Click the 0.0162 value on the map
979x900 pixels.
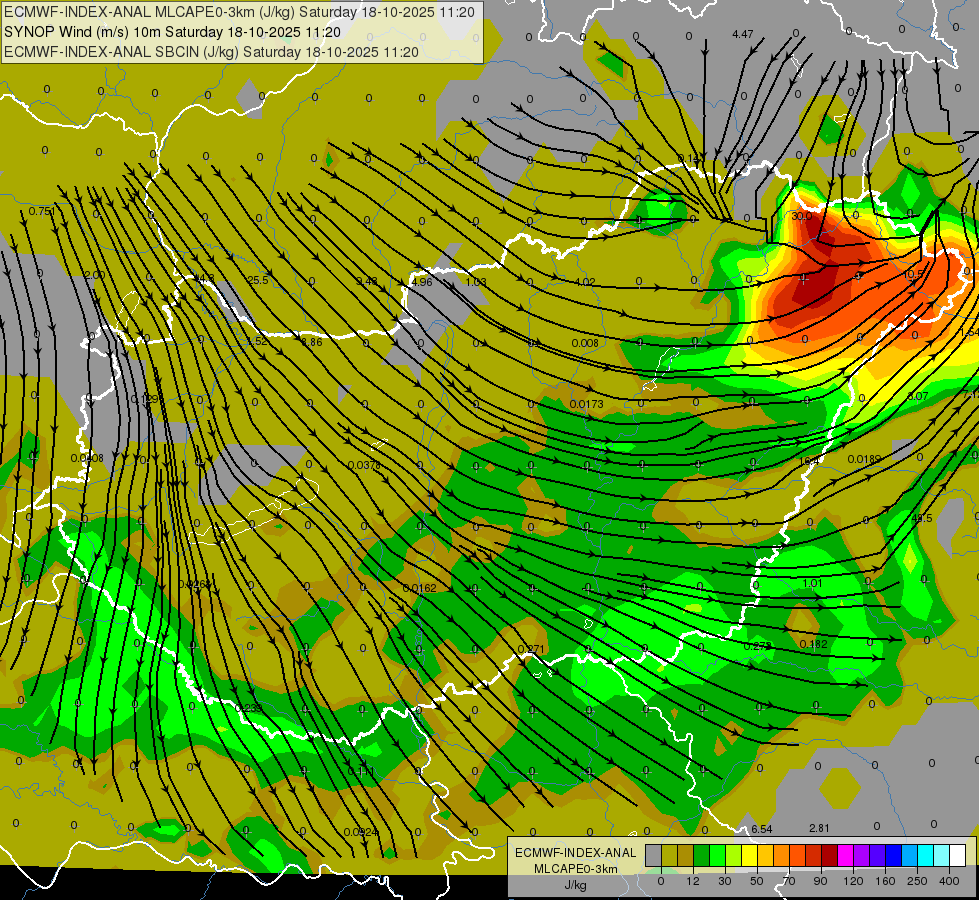coord(420,588)
